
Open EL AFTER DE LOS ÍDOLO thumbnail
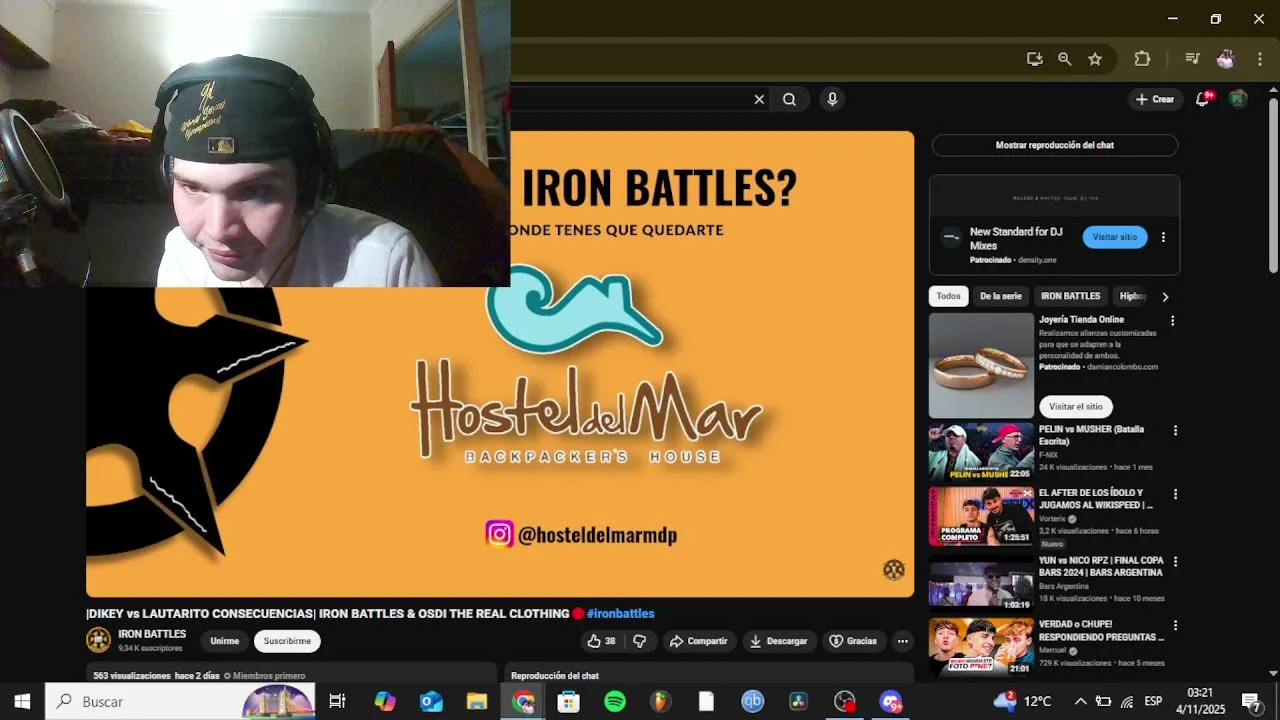coord(981,516)
